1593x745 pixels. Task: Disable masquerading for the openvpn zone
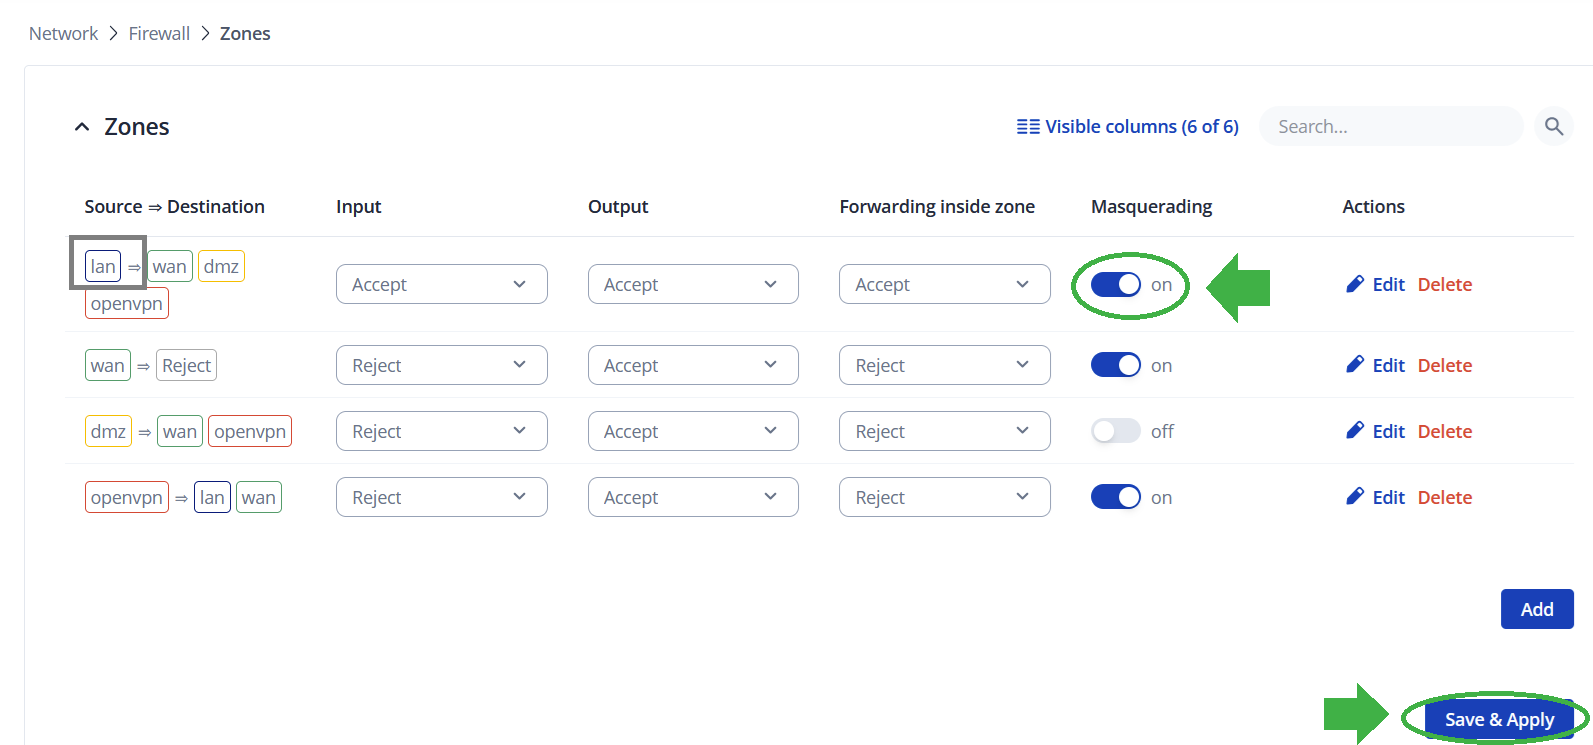[1116, 497]
